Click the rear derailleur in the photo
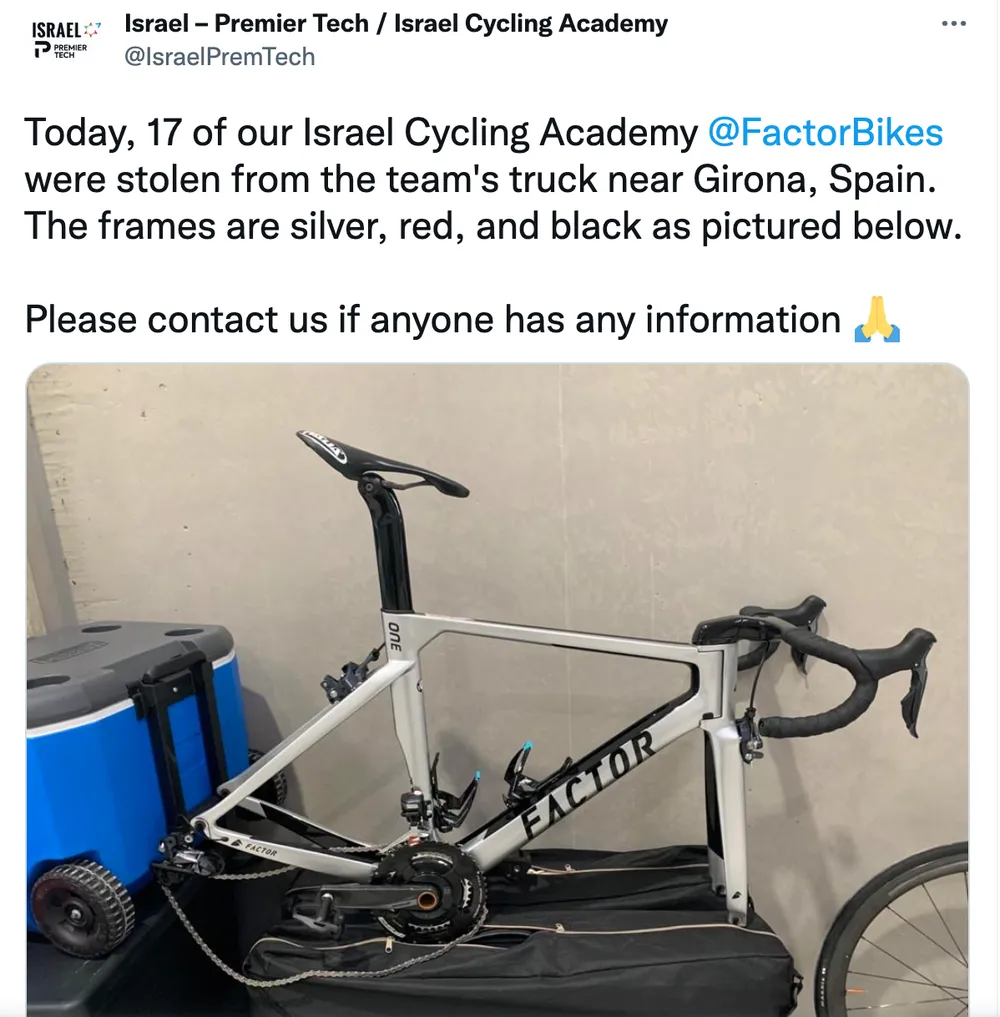 (190, 862)
